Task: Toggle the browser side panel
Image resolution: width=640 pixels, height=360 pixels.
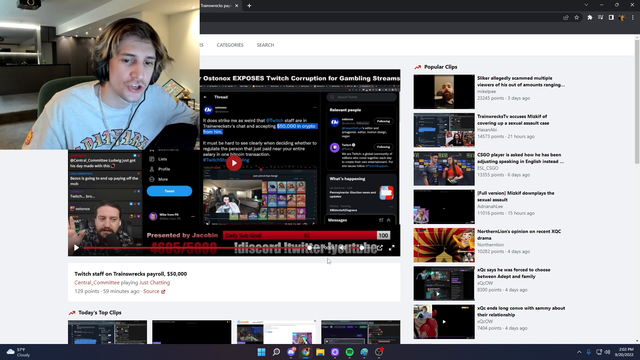Action: 611,18
